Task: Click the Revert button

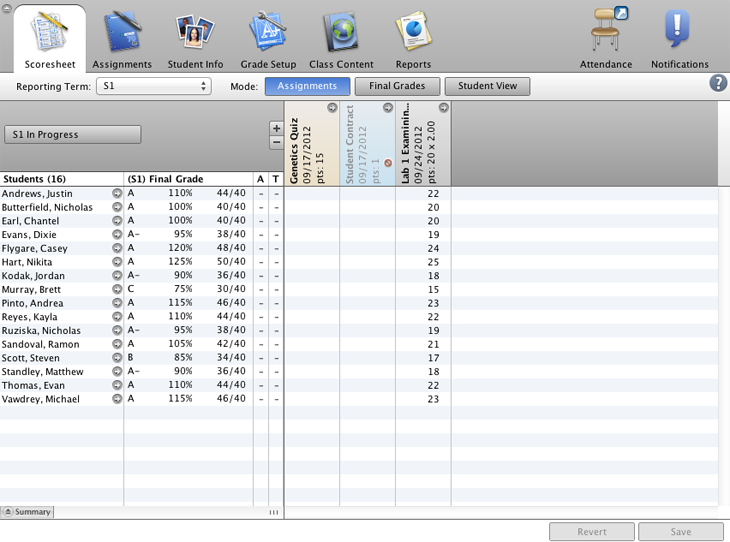Action: coord(591,532)
